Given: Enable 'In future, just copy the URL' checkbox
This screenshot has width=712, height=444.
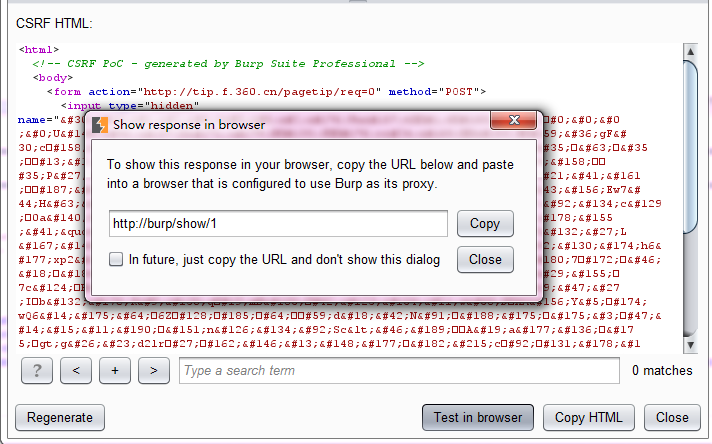Looking at the screenshot, I should 116,259.
